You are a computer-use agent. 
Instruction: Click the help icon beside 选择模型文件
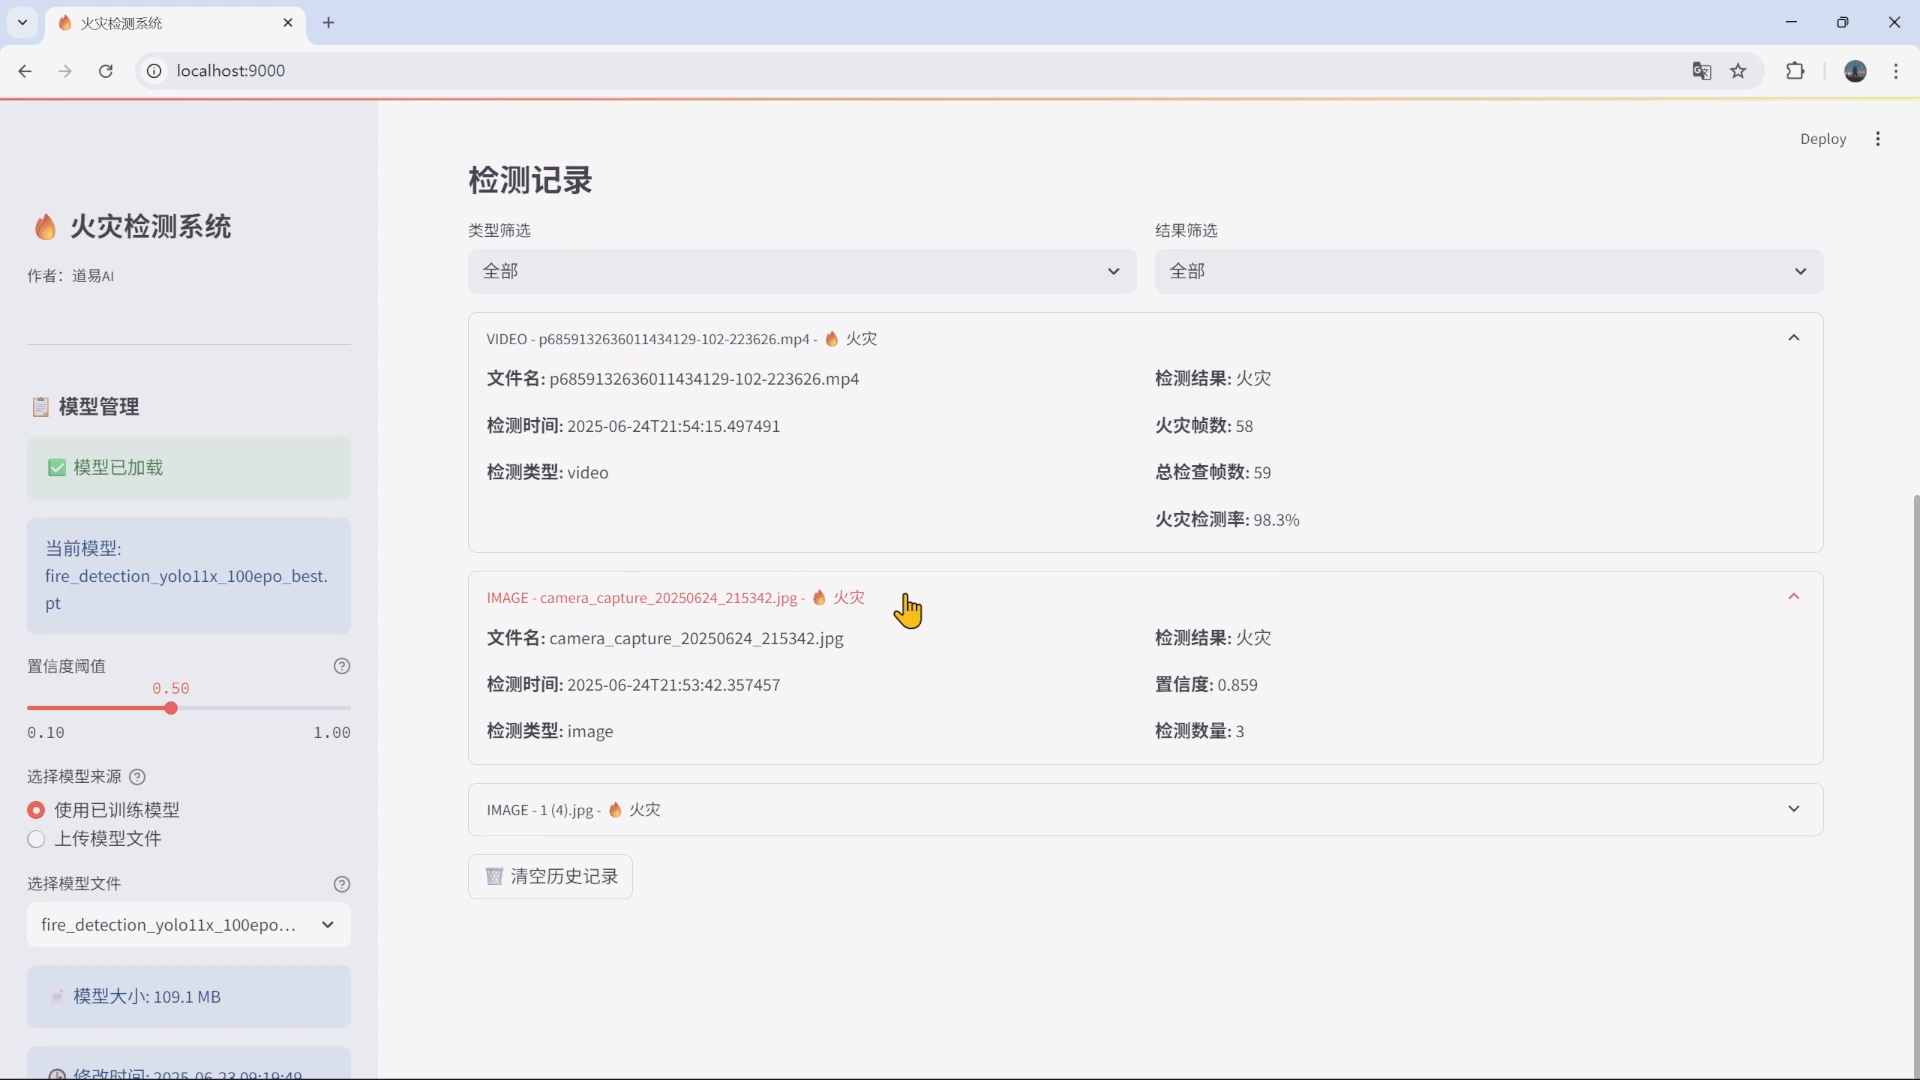[342, 884]
